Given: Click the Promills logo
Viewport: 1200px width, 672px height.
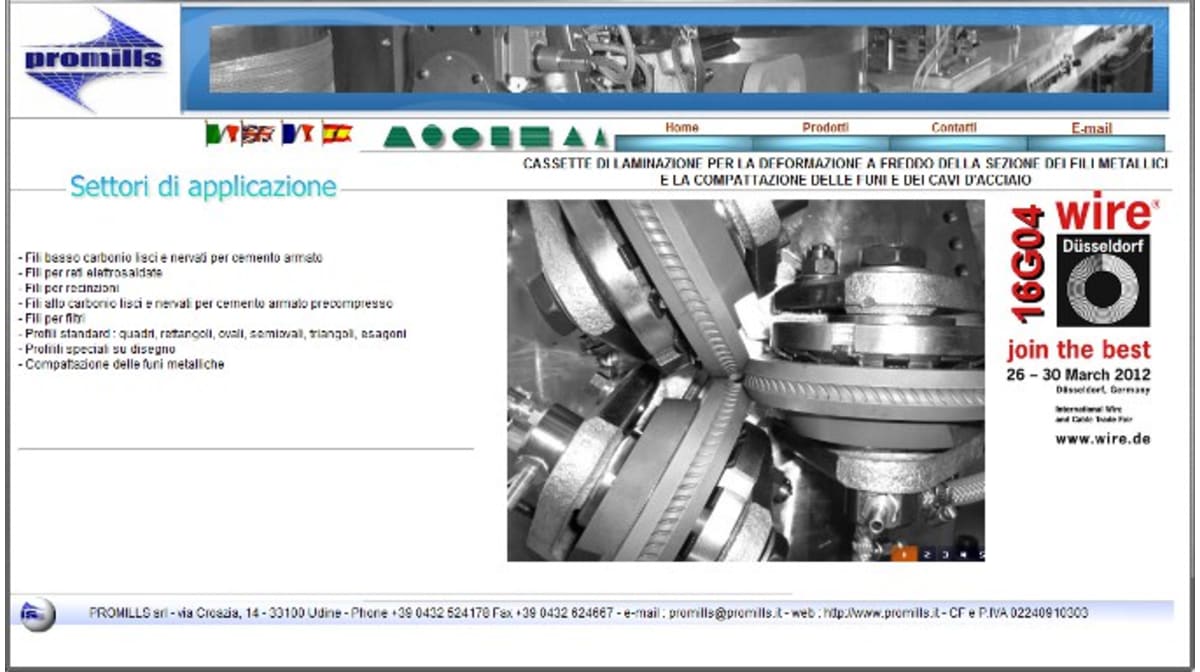Looking at the screenshot, I should click(92, 58).
